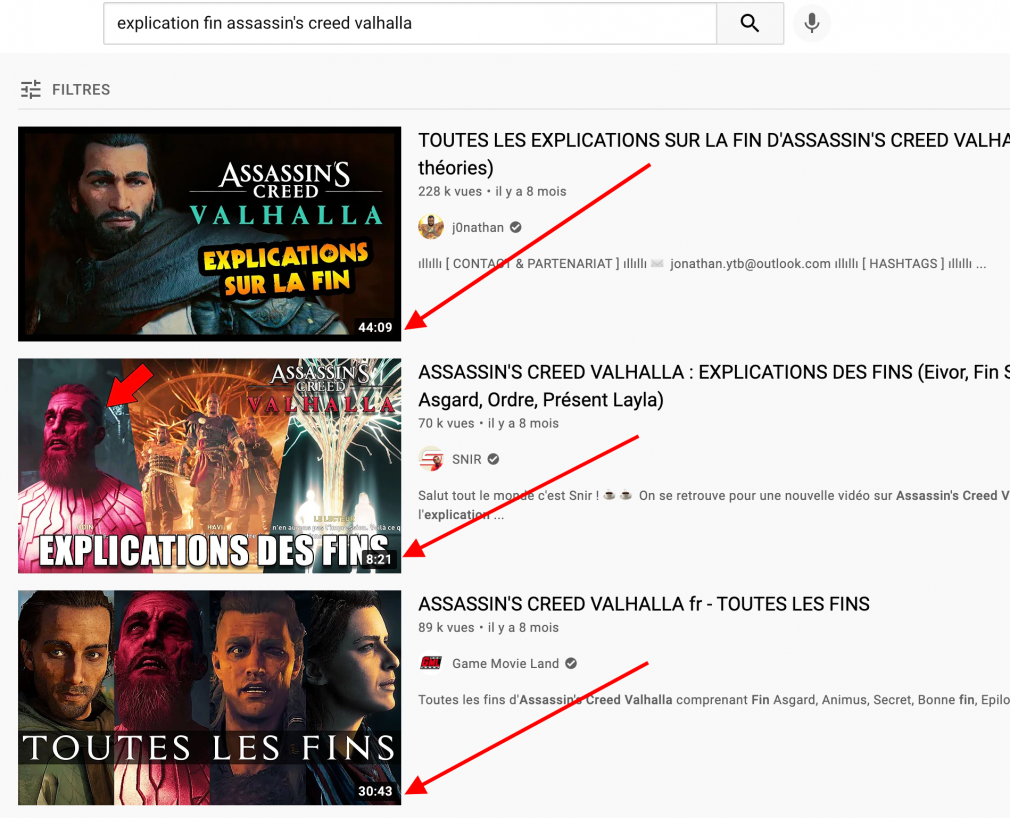Click the filter sliders icon beside FILTRES
1010x818 pixels.
click(x=31, y=90)
